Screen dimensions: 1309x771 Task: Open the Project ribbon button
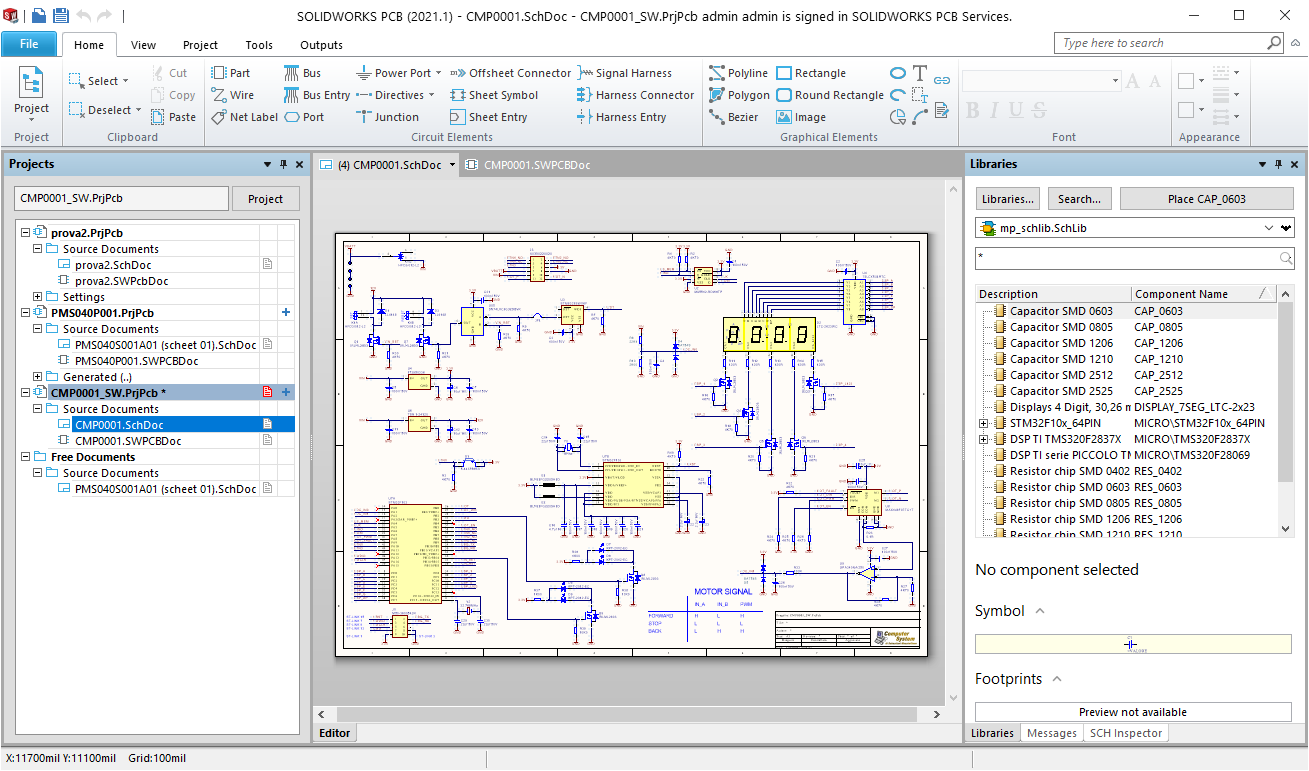click(31, 95)
